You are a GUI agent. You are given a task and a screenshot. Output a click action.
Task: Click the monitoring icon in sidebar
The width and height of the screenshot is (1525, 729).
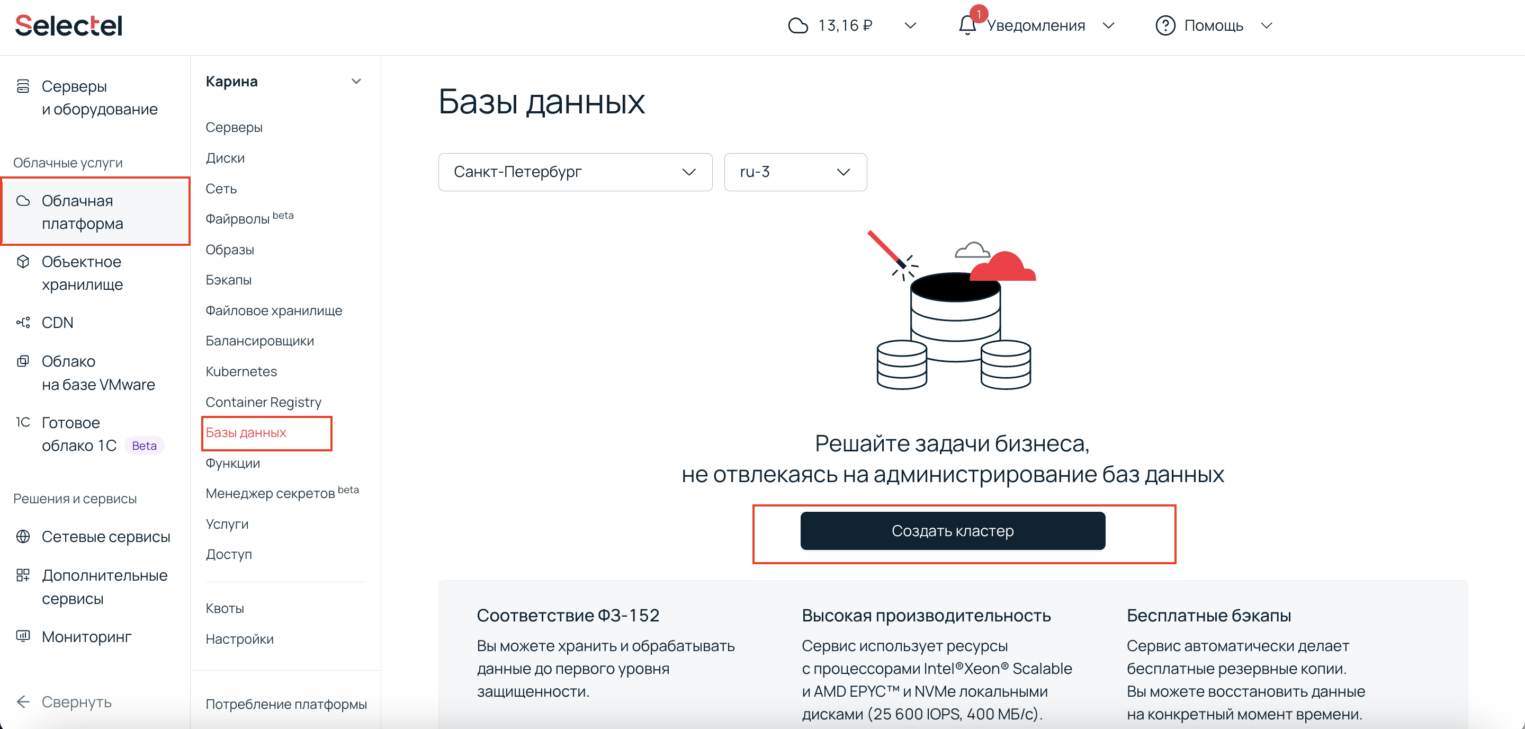point(23,637)
